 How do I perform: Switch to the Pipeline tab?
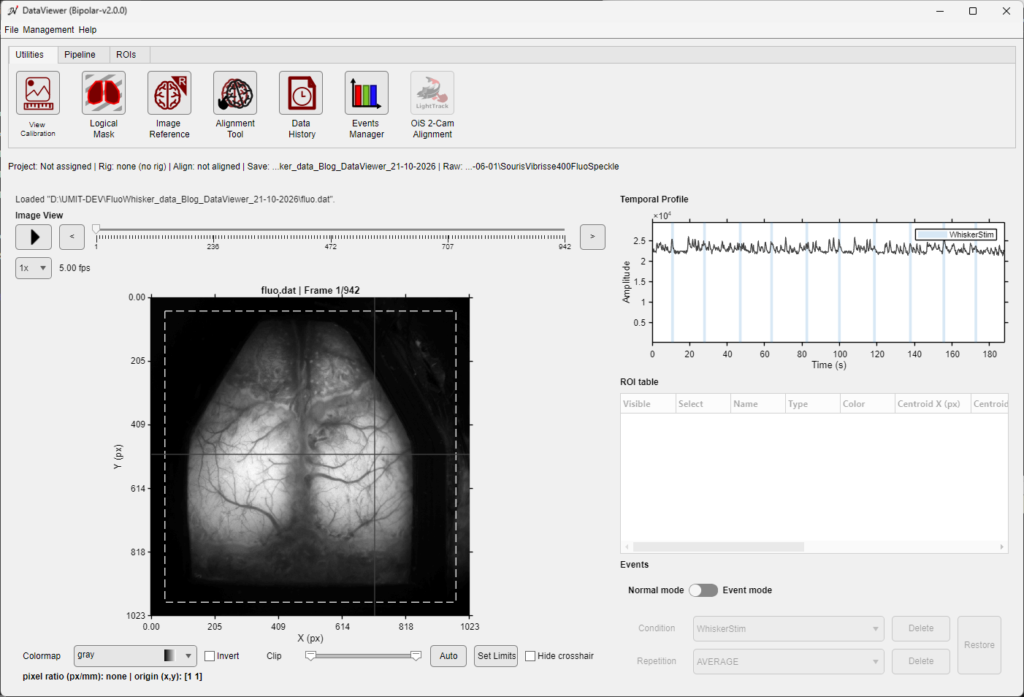pos(80,55)
